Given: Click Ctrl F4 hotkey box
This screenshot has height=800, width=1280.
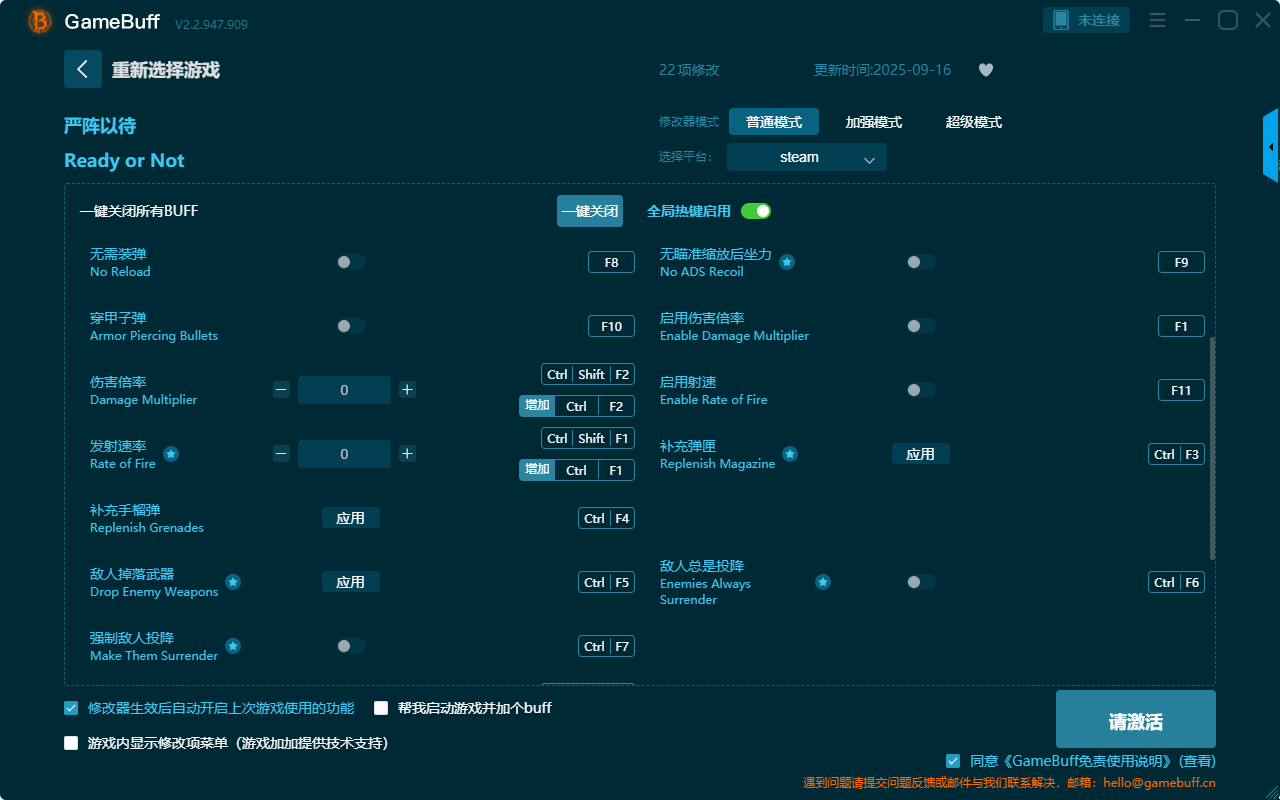Looking at the screenshot, I should click(x=606, y=518).
